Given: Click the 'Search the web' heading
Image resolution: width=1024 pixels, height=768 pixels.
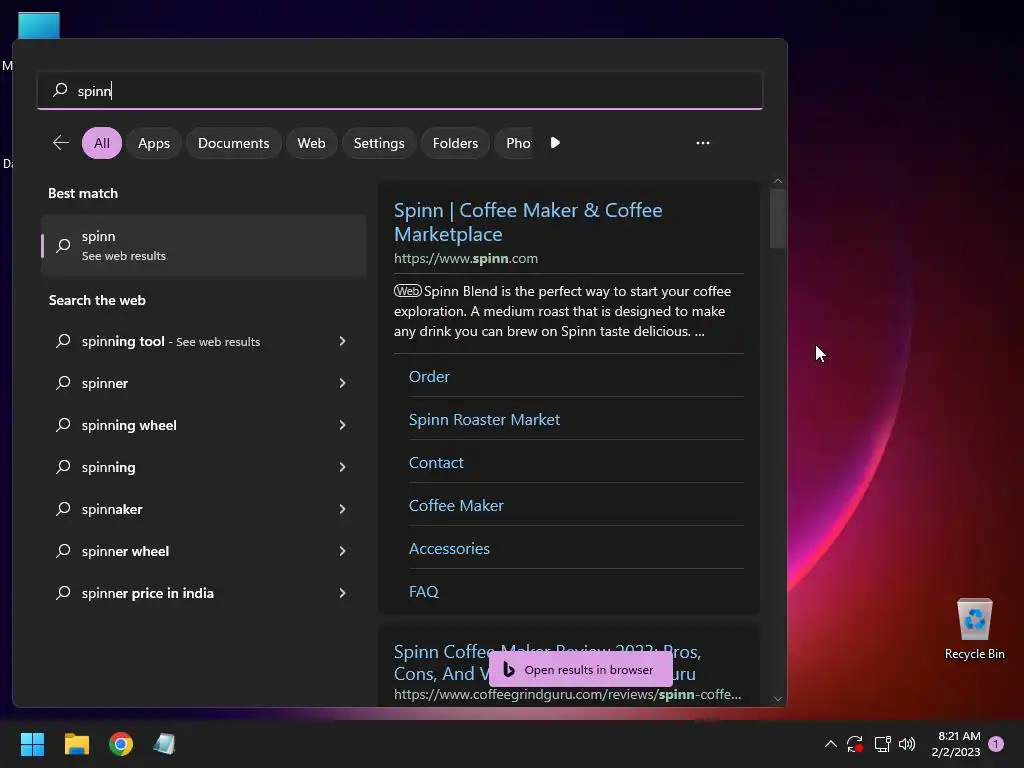Looking at the screenshot, I should click(x=97, y=300).
